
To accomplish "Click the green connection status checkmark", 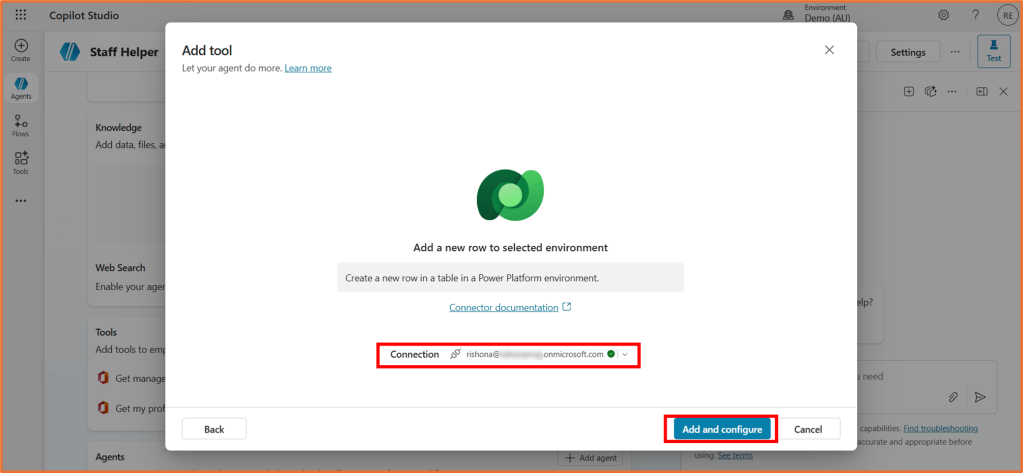I will coord(611,354).
